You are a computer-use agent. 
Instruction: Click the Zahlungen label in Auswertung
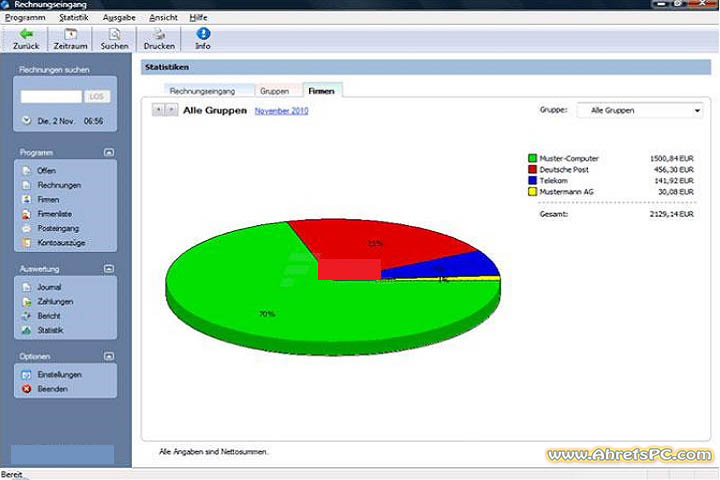click(55, 302)
